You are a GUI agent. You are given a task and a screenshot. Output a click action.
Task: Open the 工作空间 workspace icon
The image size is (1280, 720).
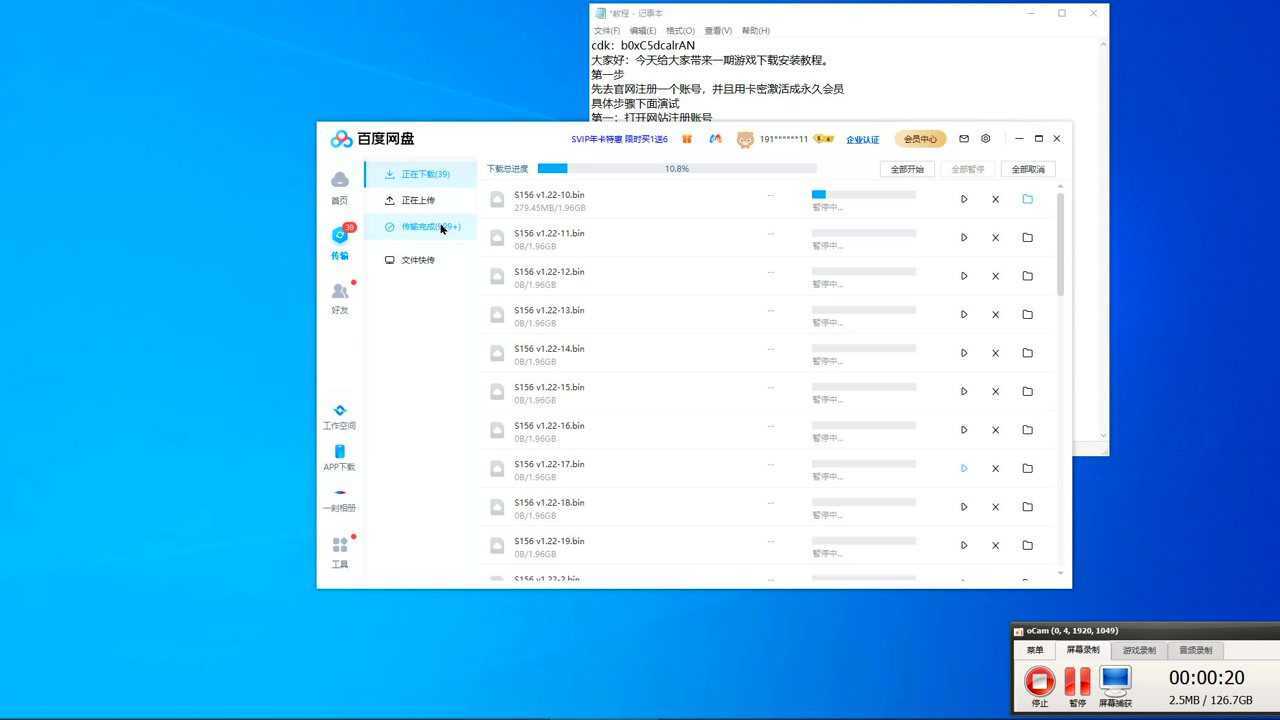pos(340,417)
